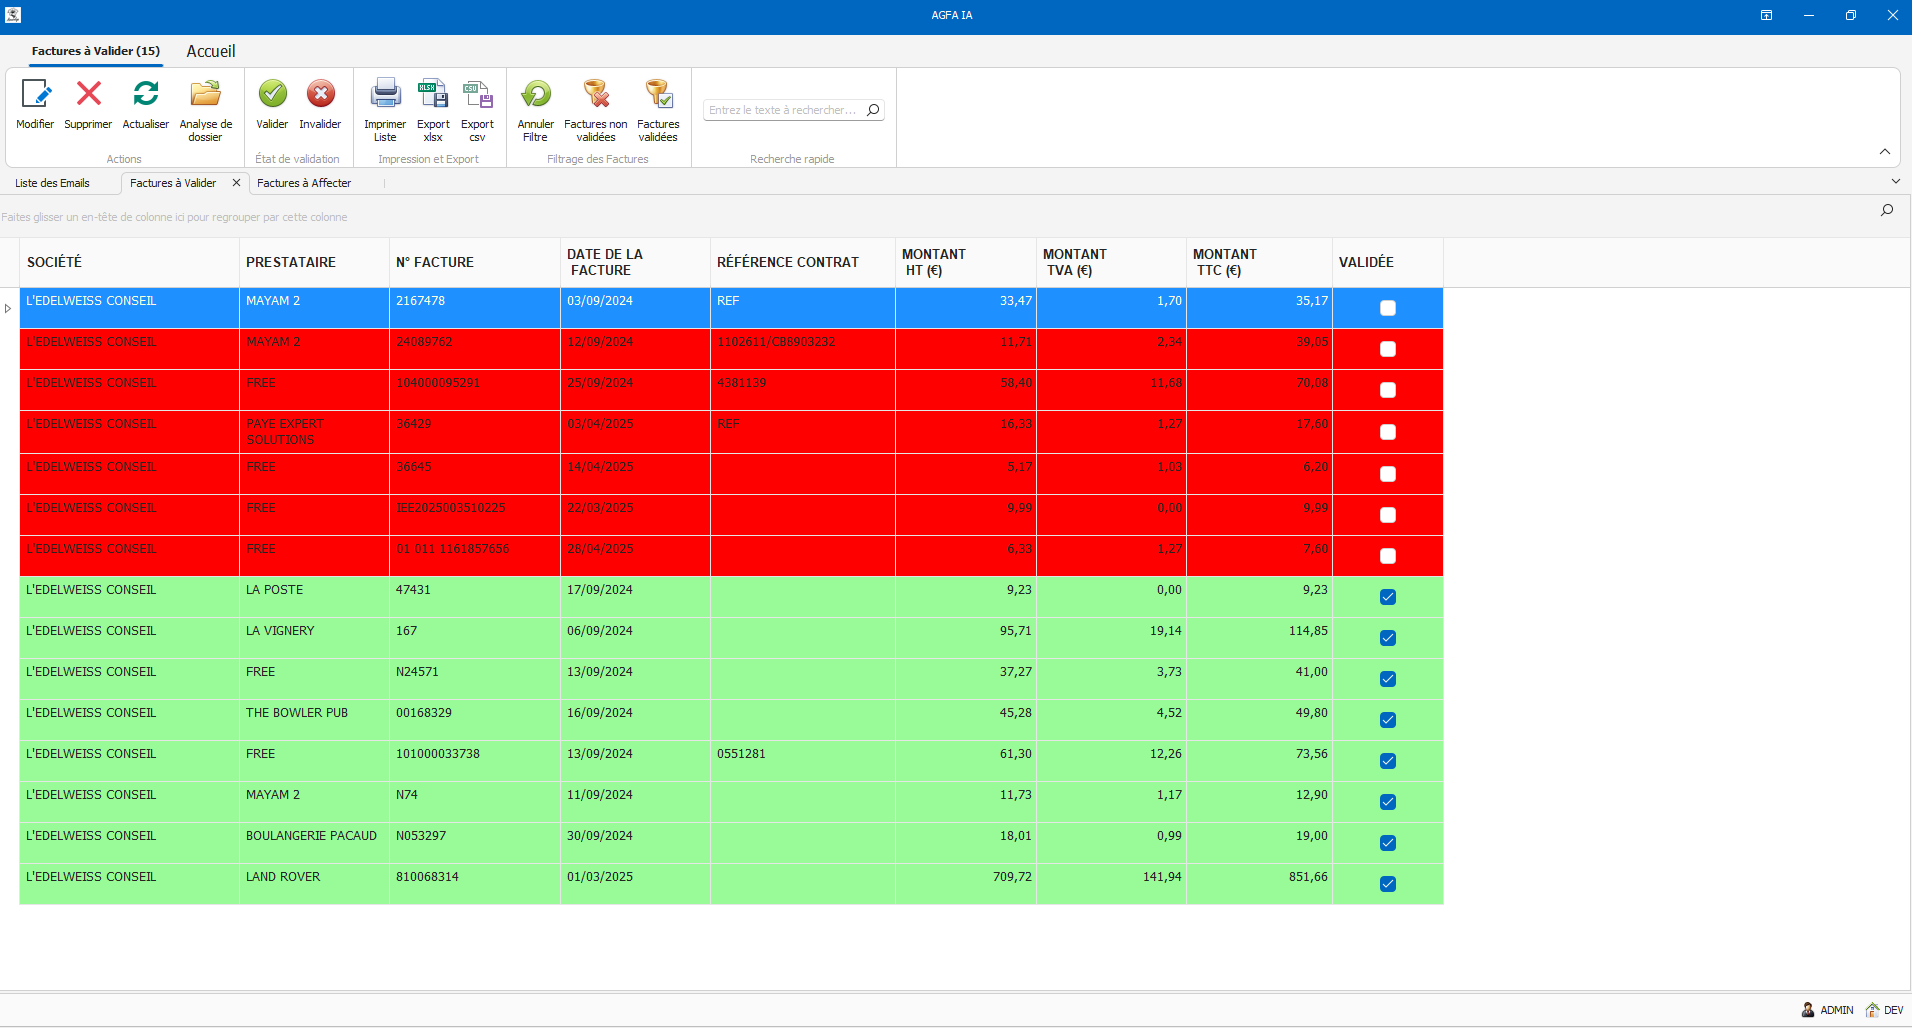Image resolution: width=1912 pixels, height=1028 pixels.
Task: Open Analyse de dossier folder icon
Action: click(x=205, y=95)
